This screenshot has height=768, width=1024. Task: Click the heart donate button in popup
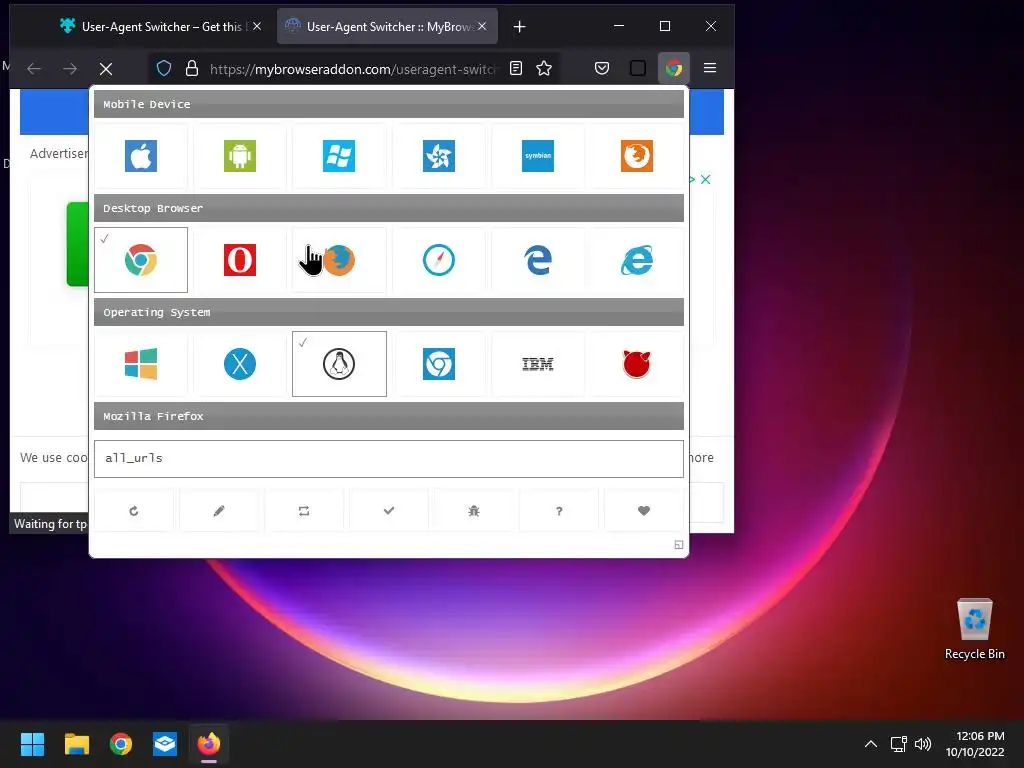click(644, 511)
